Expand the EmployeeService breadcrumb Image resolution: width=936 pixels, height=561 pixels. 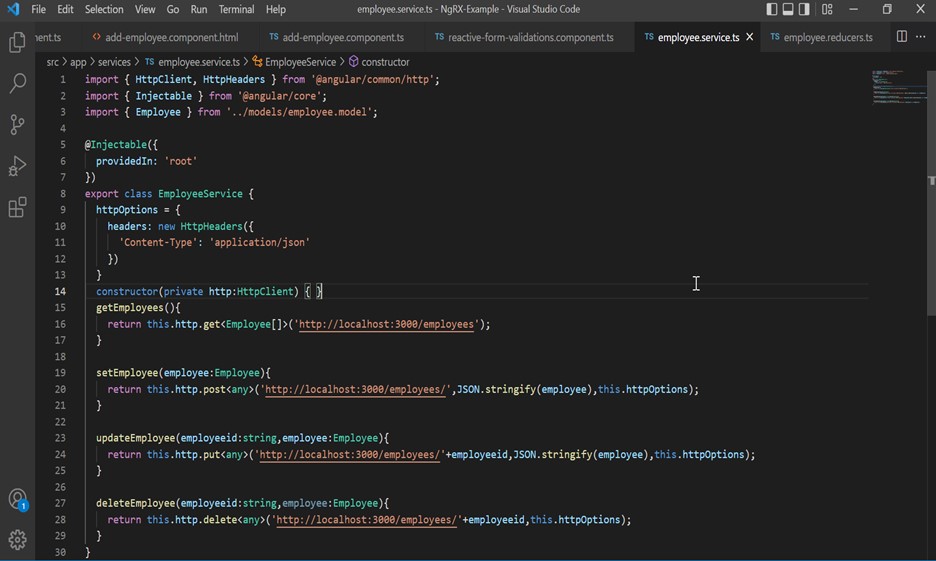(300, 62)
